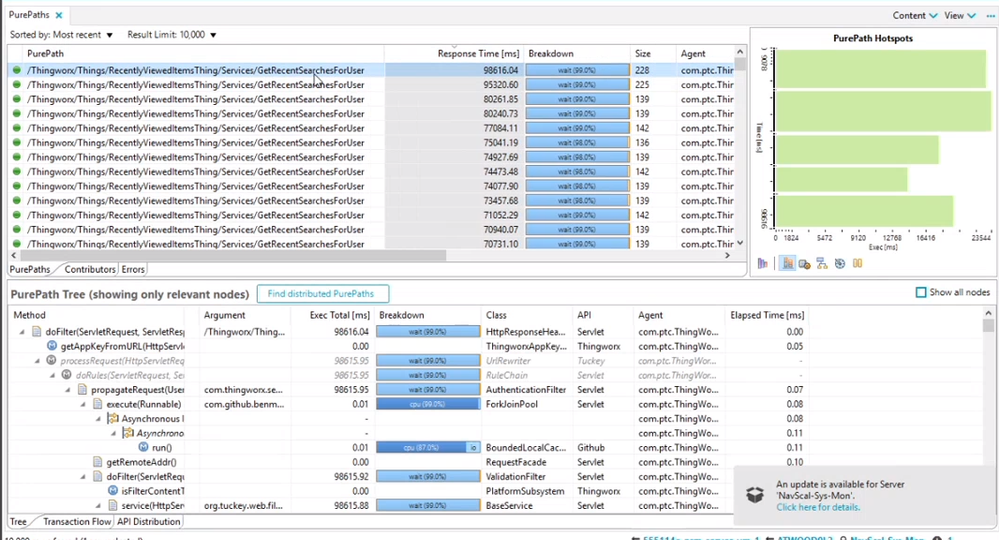Select the getAppKeyFromURL method icon
The image size is (999, 540).
[52, 346]
